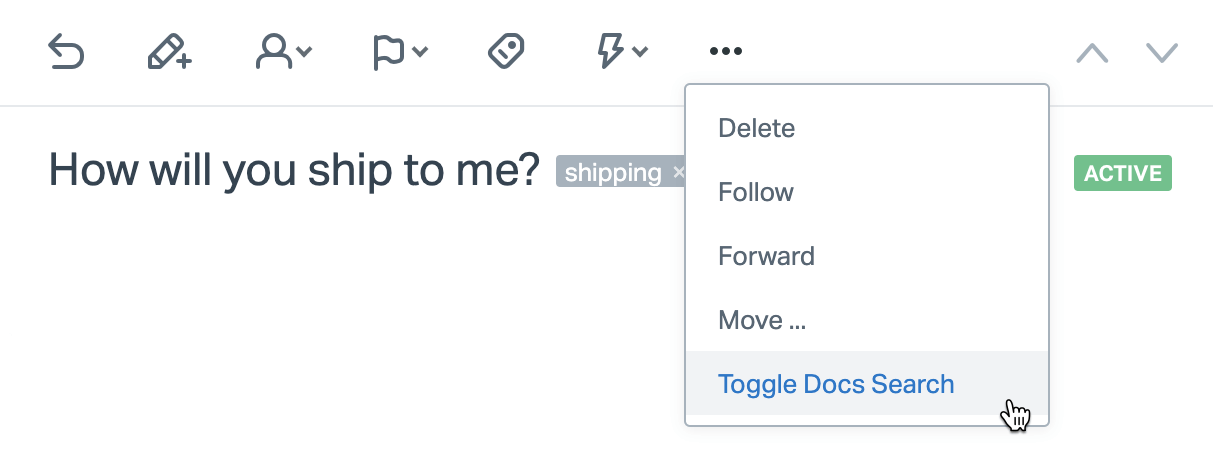This screenshot has width=1213, height=458.
Task: Click the Assign person icon
Action: (273, 52)
